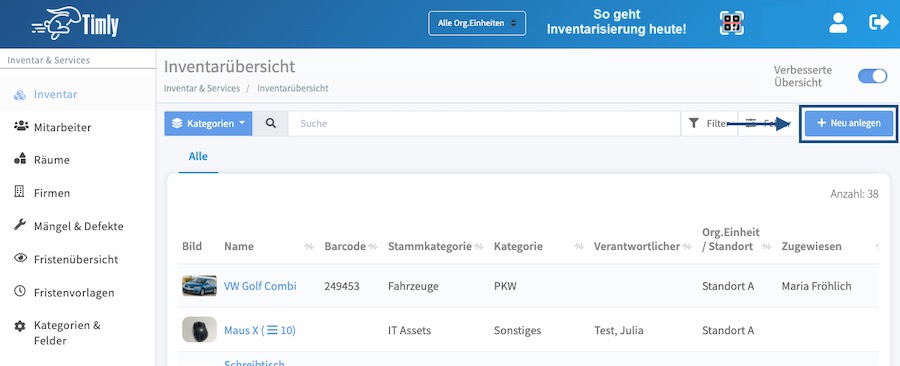900x366 pixels.
Task: Click Maria Fröhlich cell
Action: (816, 286)
